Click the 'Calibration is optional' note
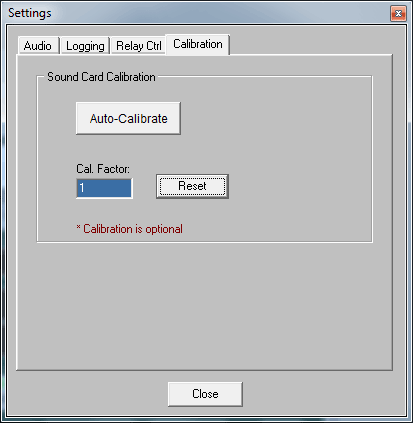Image resolution: width=413 pixels, height=423 pixels. click(133, 229)
